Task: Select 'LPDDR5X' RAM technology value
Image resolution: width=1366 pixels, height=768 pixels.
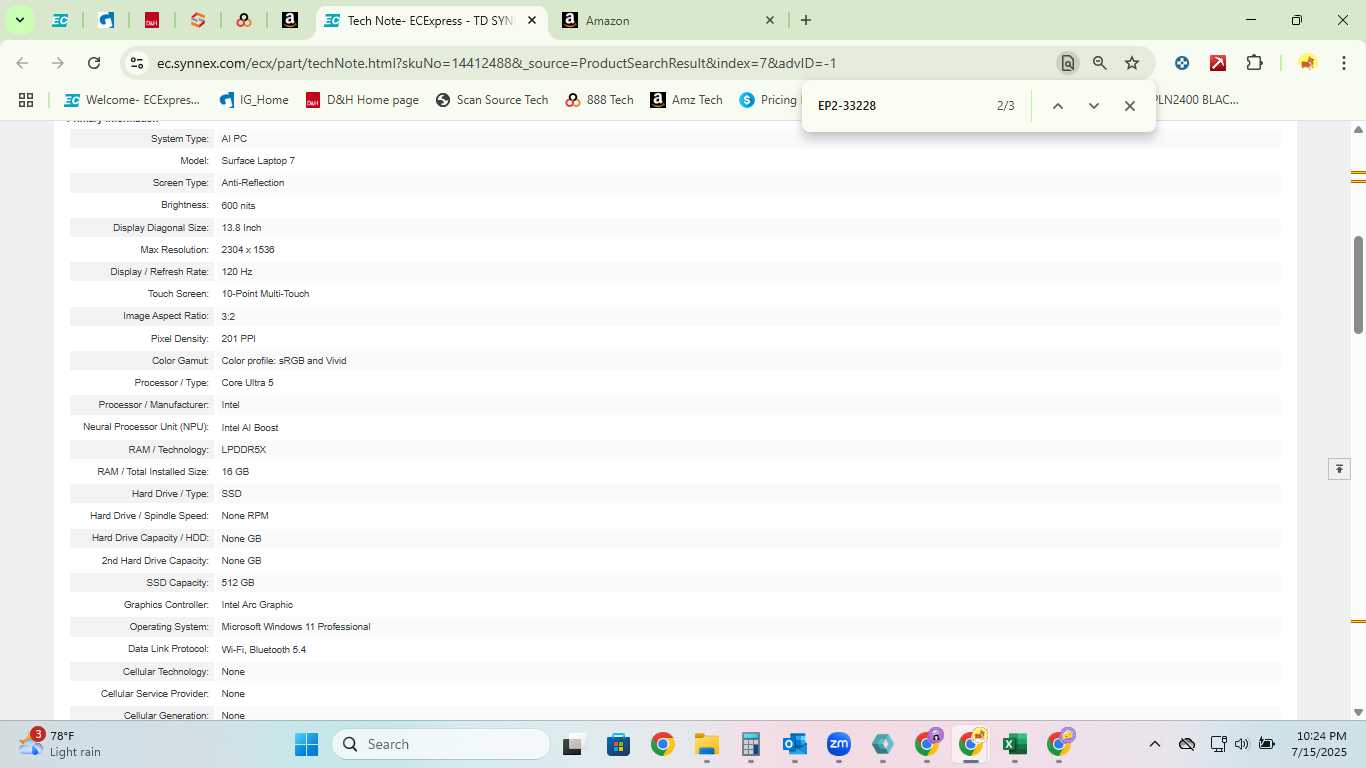Action: click(x=244, y=450)
